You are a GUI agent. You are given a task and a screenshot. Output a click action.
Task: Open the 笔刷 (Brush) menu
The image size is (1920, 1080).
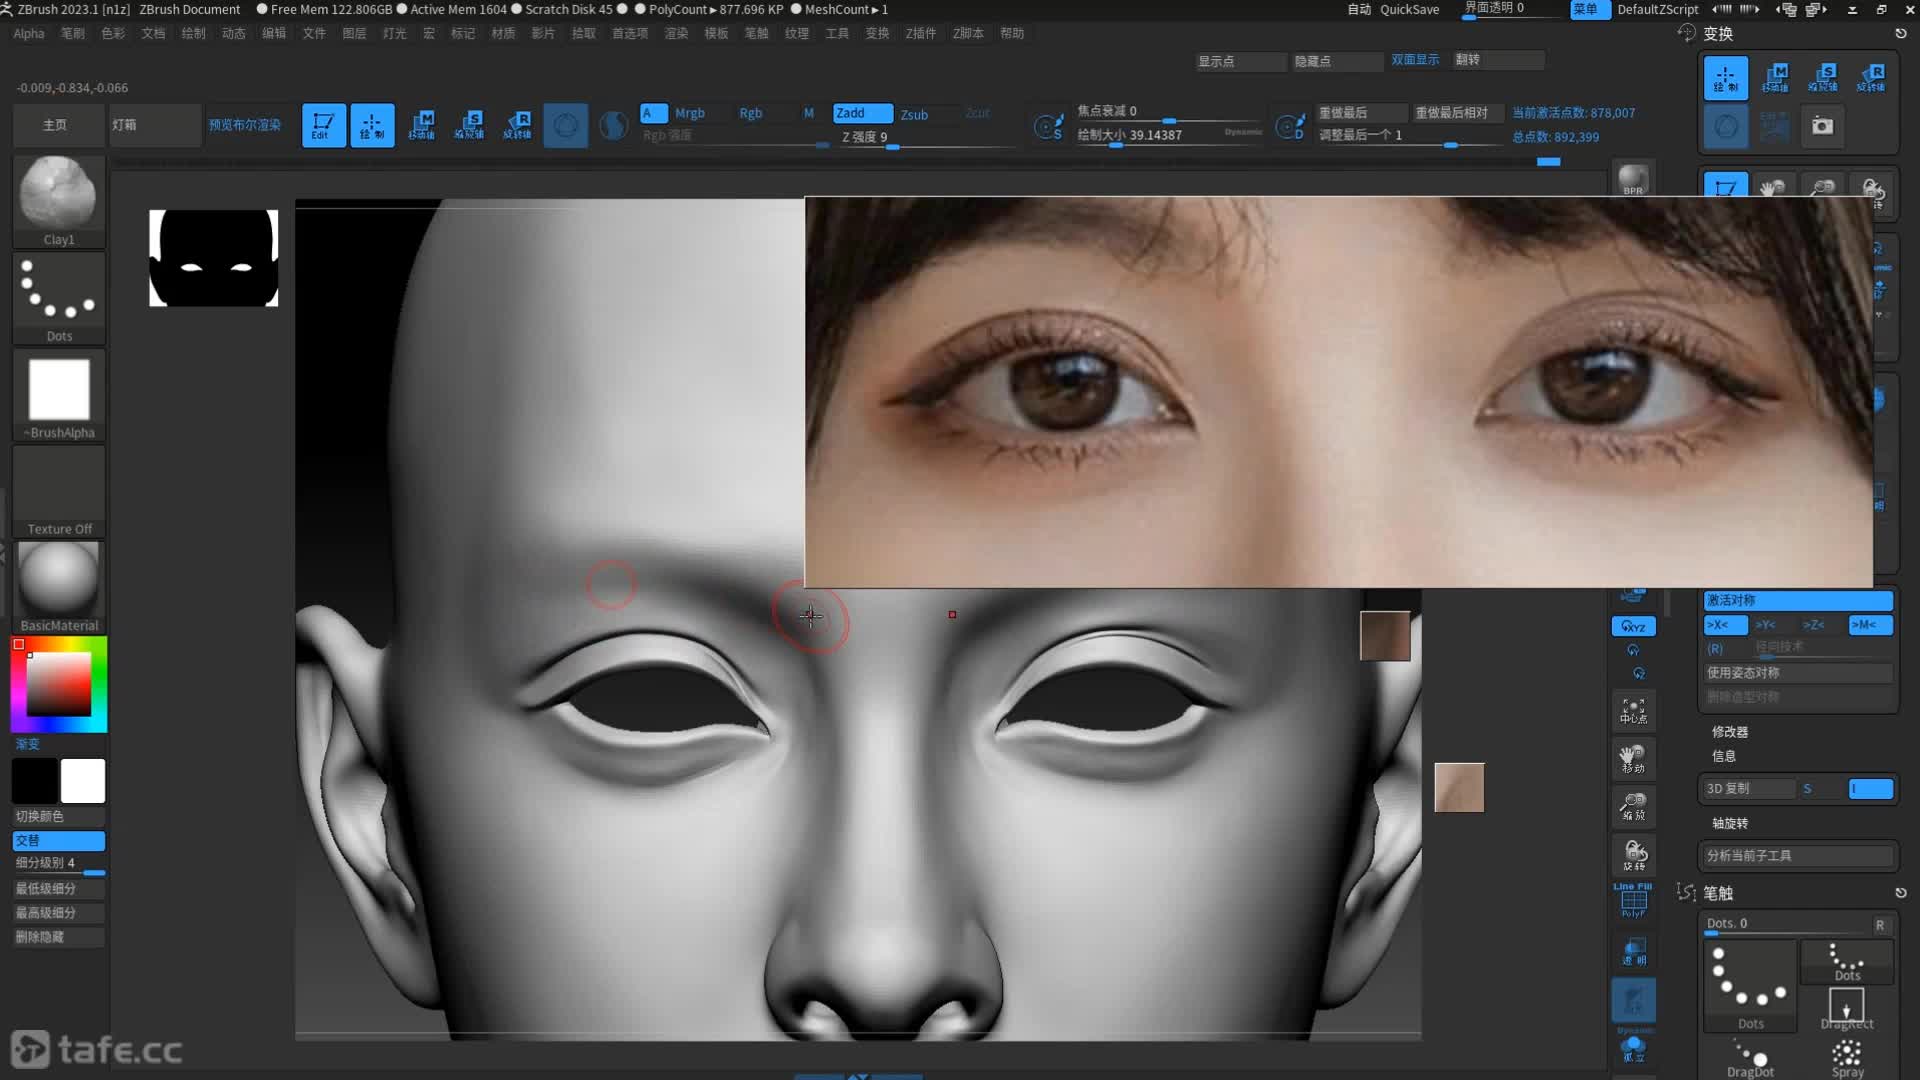click(72, 33)
